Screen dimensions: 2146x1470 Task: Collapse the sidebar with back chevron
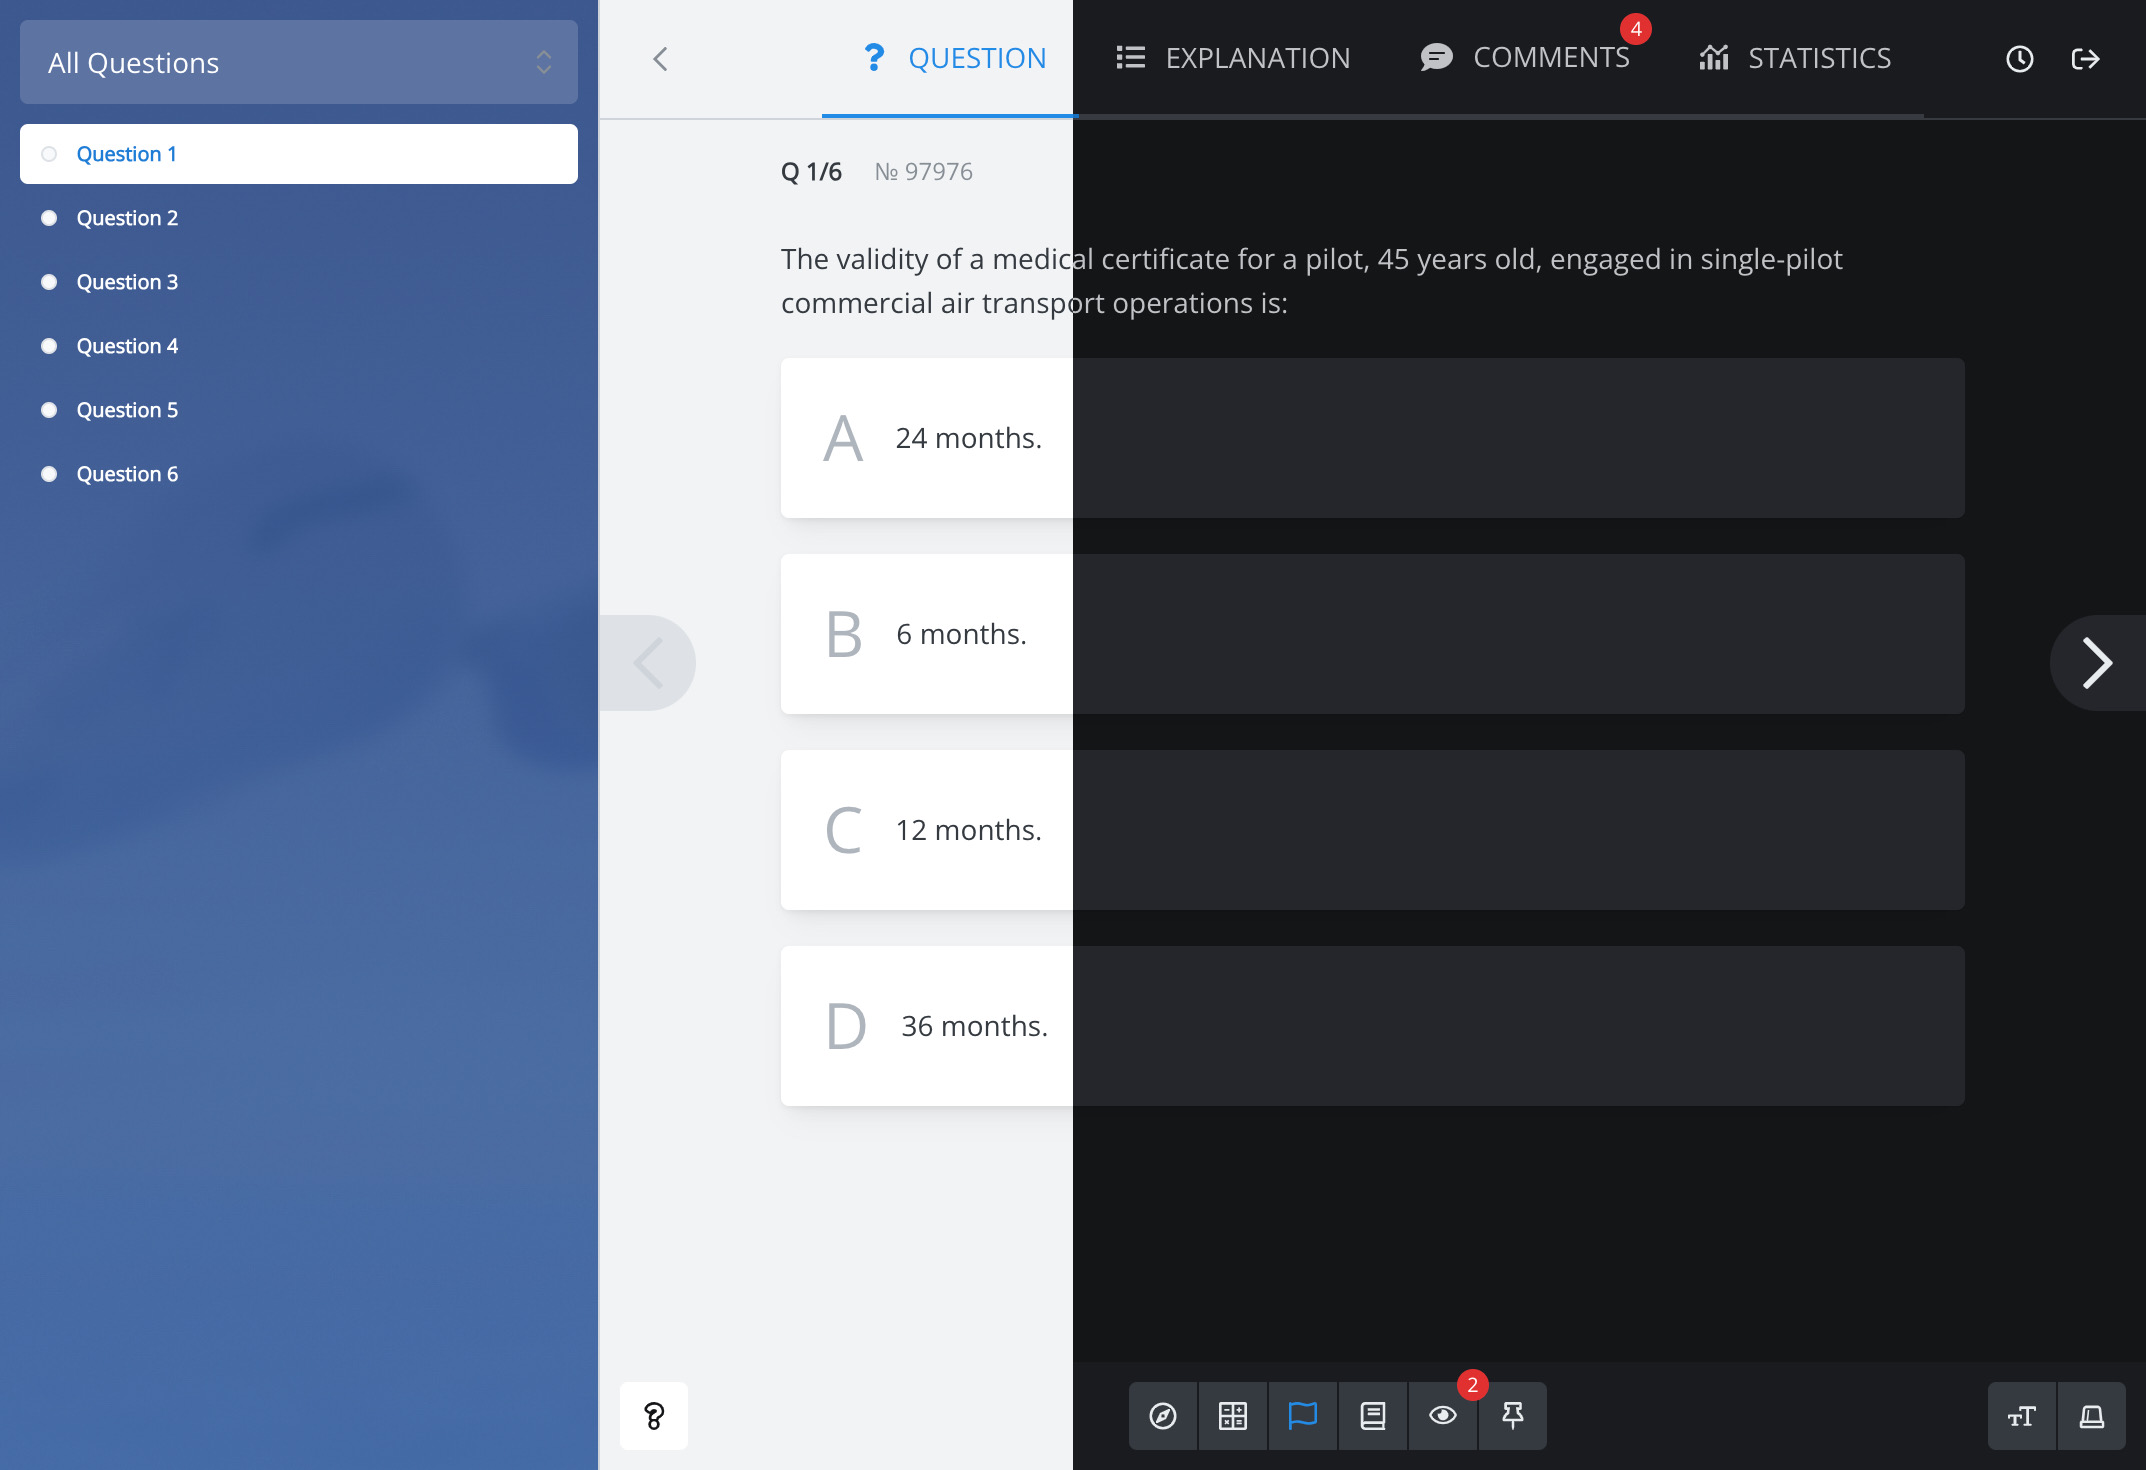tap(660, 59)
